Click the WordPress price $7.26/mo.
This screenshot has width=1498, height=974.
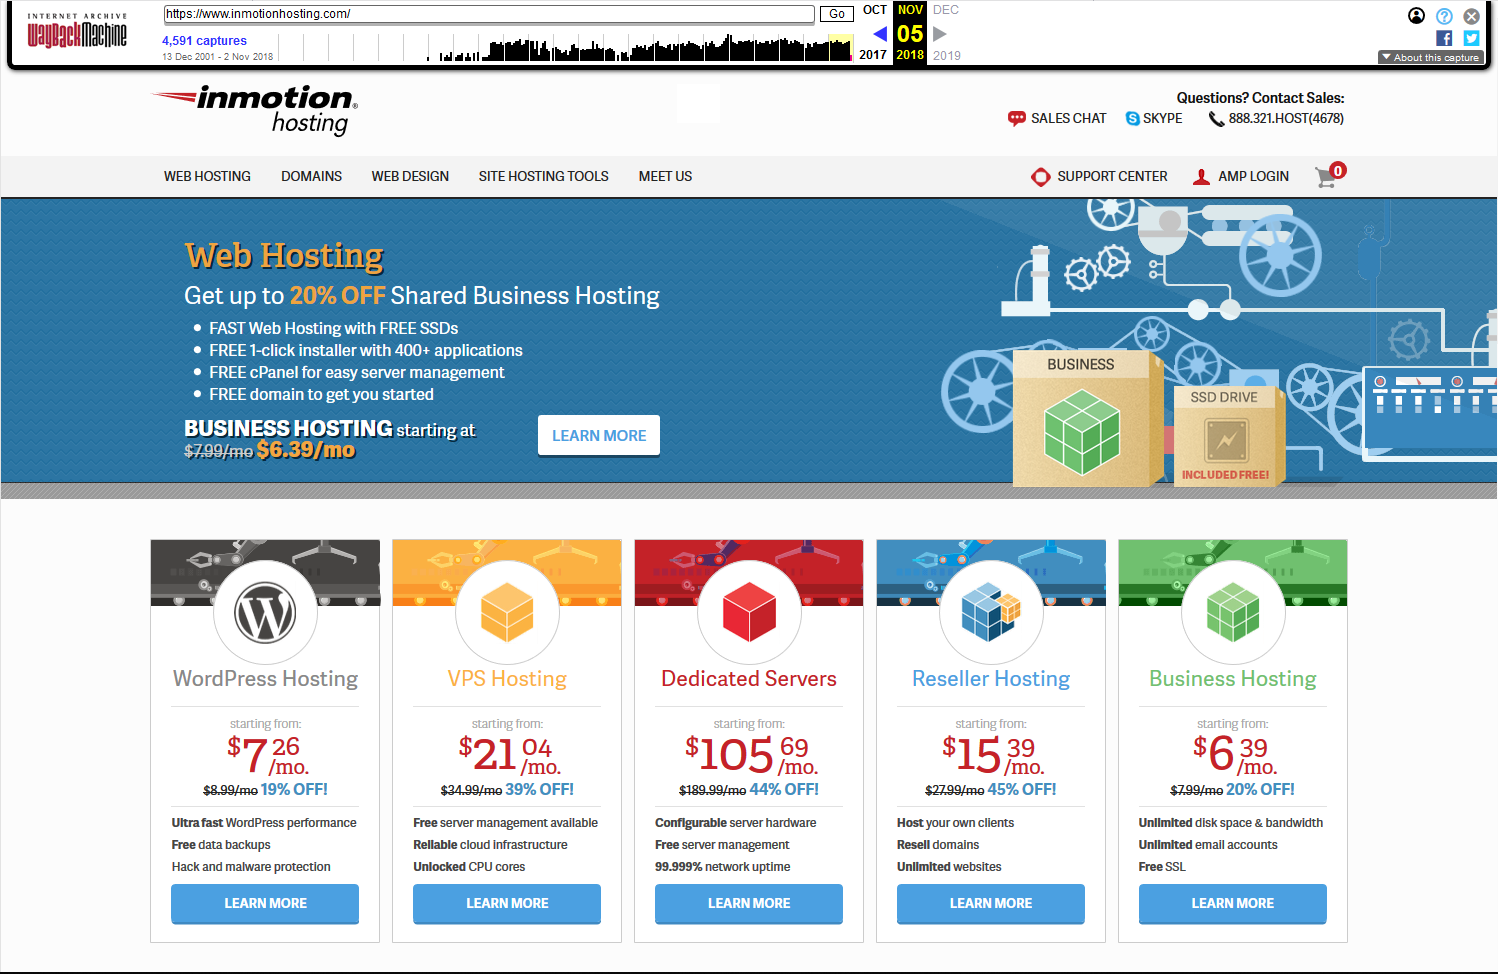coord(268,756)
